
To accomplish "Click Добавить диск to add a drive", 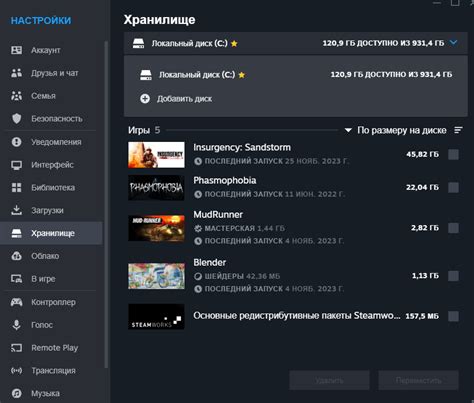I will click(184, 99).
